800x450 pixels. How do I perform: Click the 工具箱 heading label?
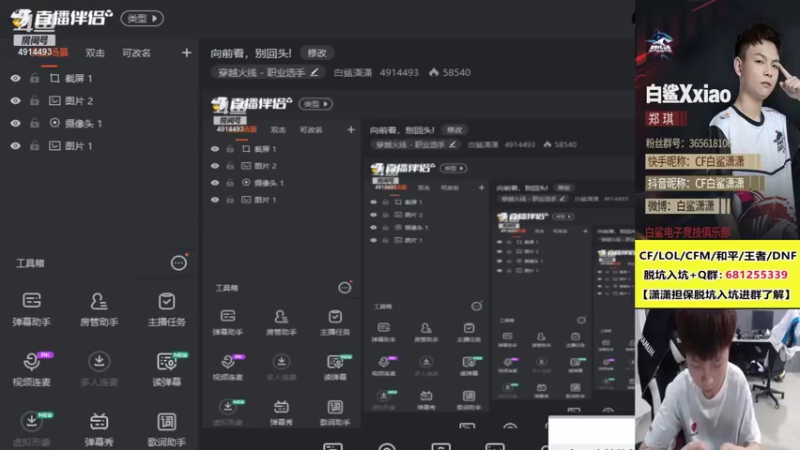30,263
